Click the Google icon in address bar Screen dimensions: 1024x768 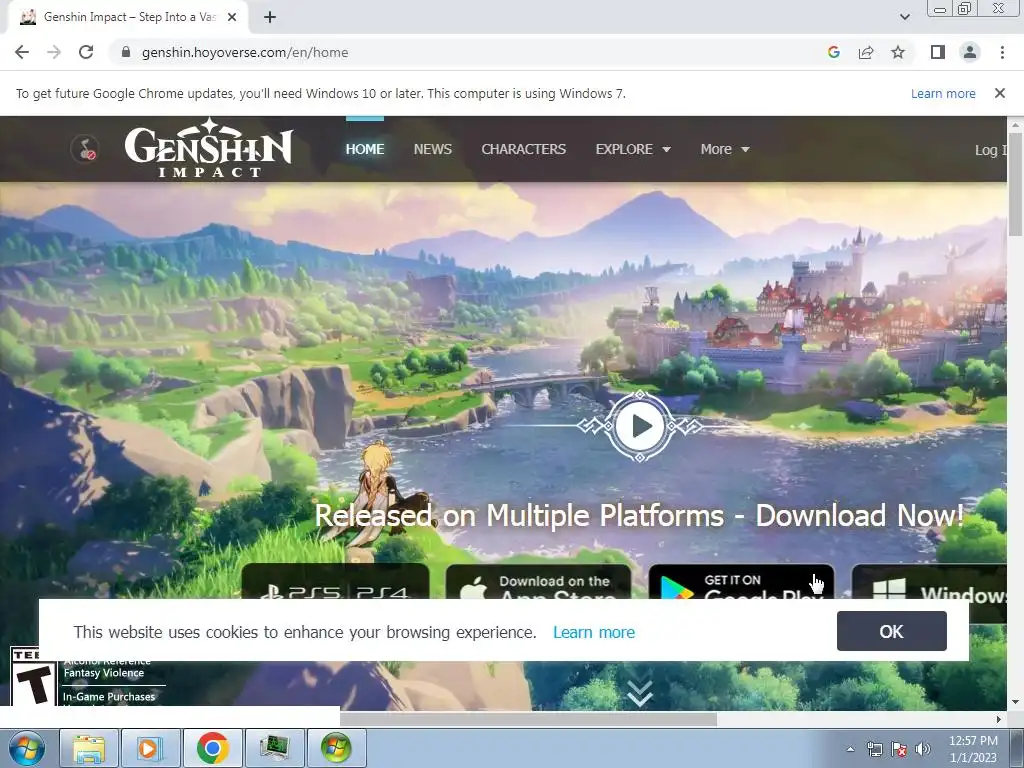tap(833, 52)
